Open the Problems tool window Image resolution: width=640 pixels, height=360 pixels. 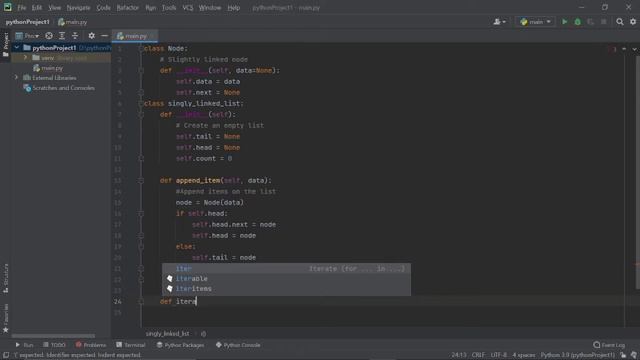coord(91,345)
